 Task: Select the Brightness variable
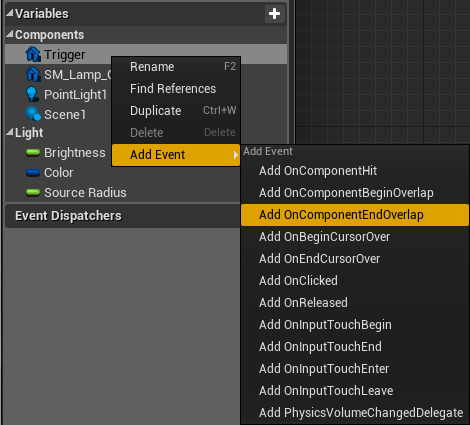tap(58, 153)
